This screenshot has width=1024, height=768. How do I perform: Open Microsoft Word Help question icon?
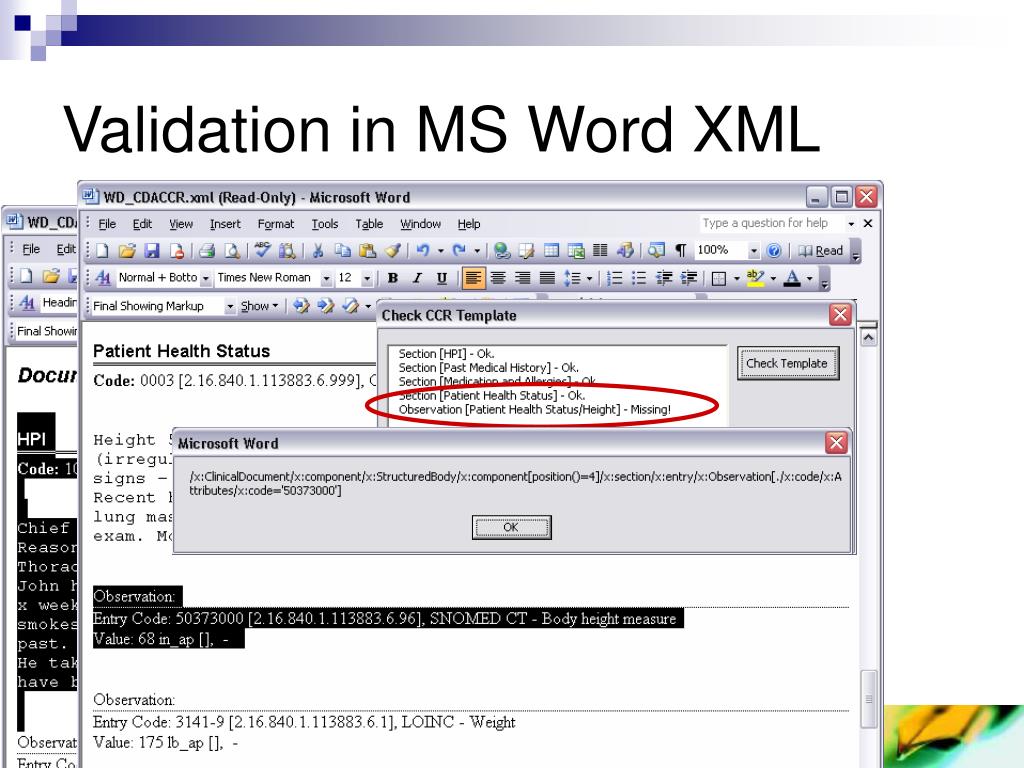coord(774,251)
